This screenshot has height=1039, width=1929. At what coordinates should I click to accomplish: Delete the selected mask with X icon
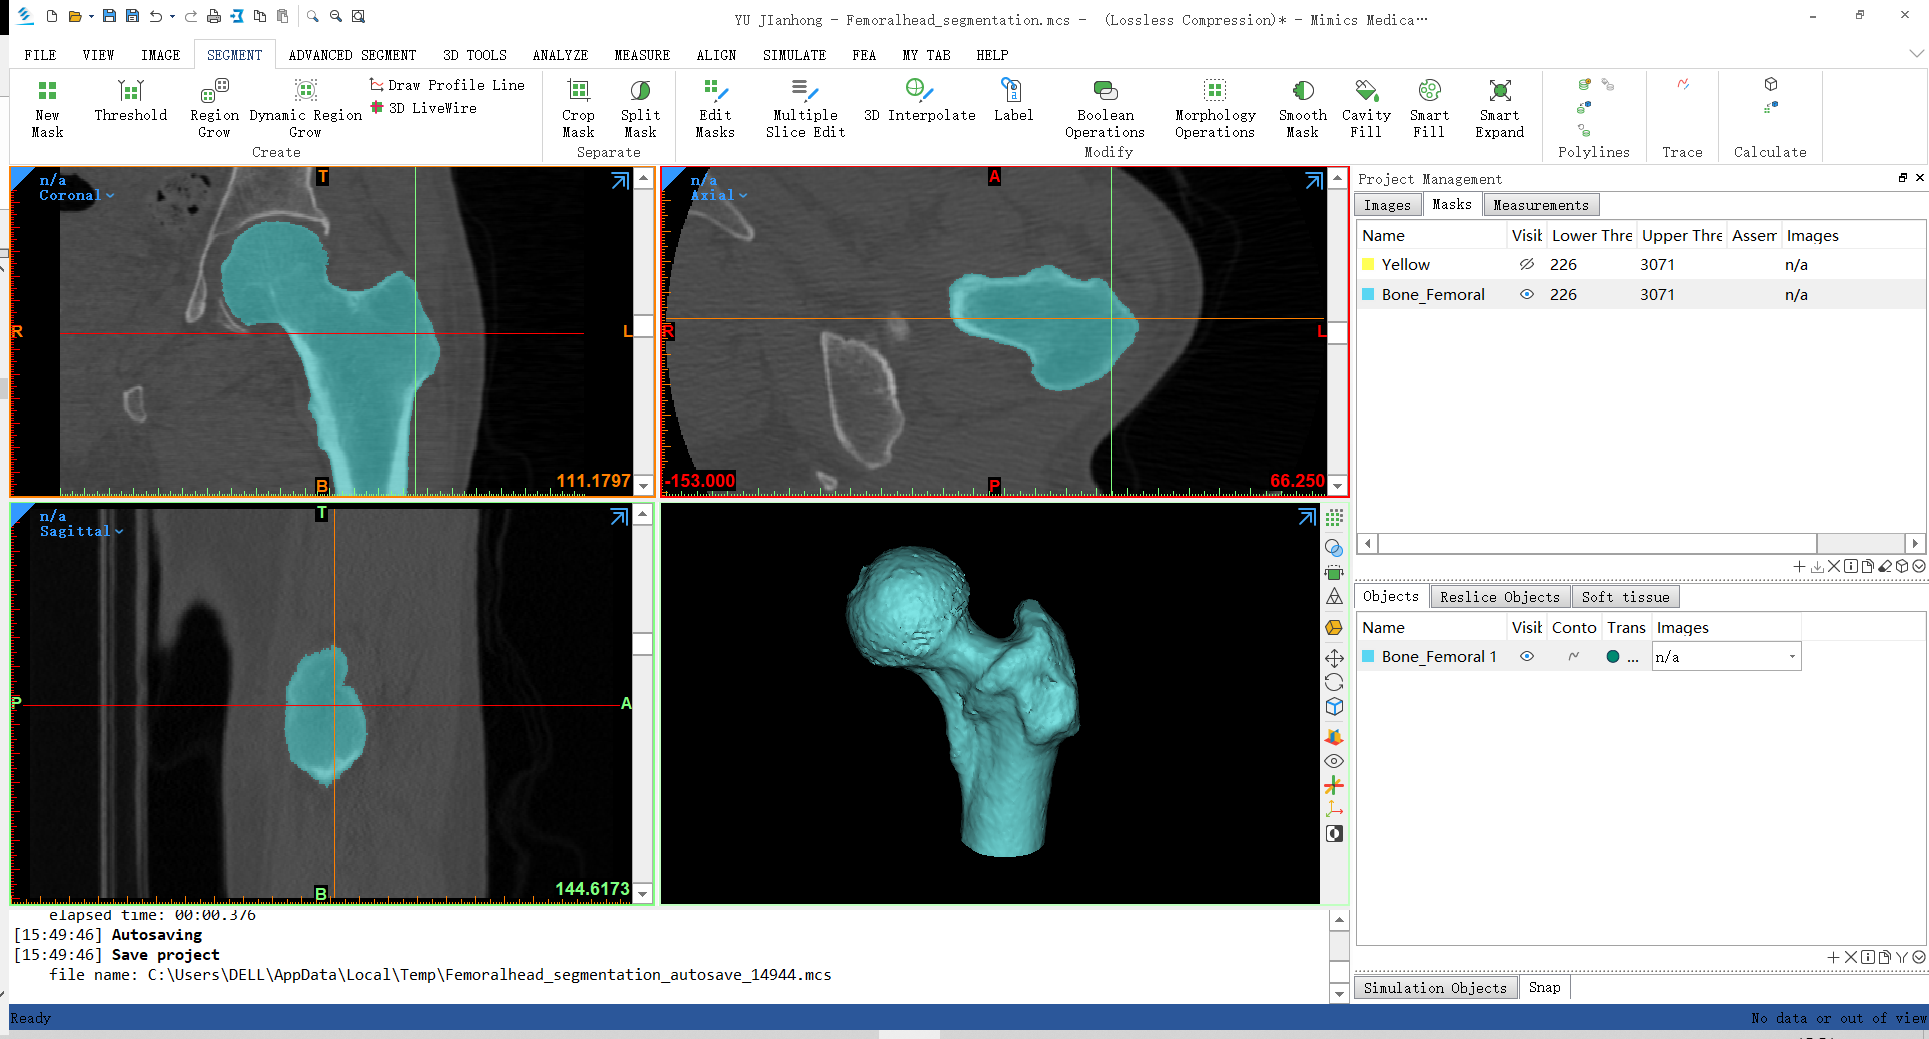tap(1834, 566)
